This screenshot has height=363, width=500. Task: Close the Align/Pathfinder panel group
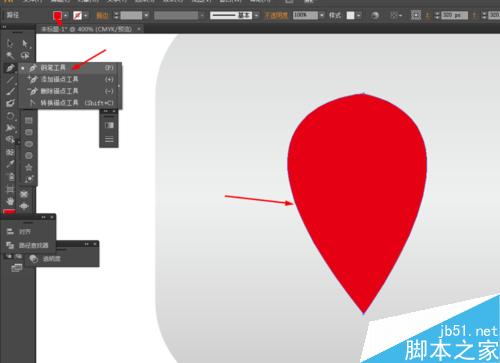pos(52,217)
